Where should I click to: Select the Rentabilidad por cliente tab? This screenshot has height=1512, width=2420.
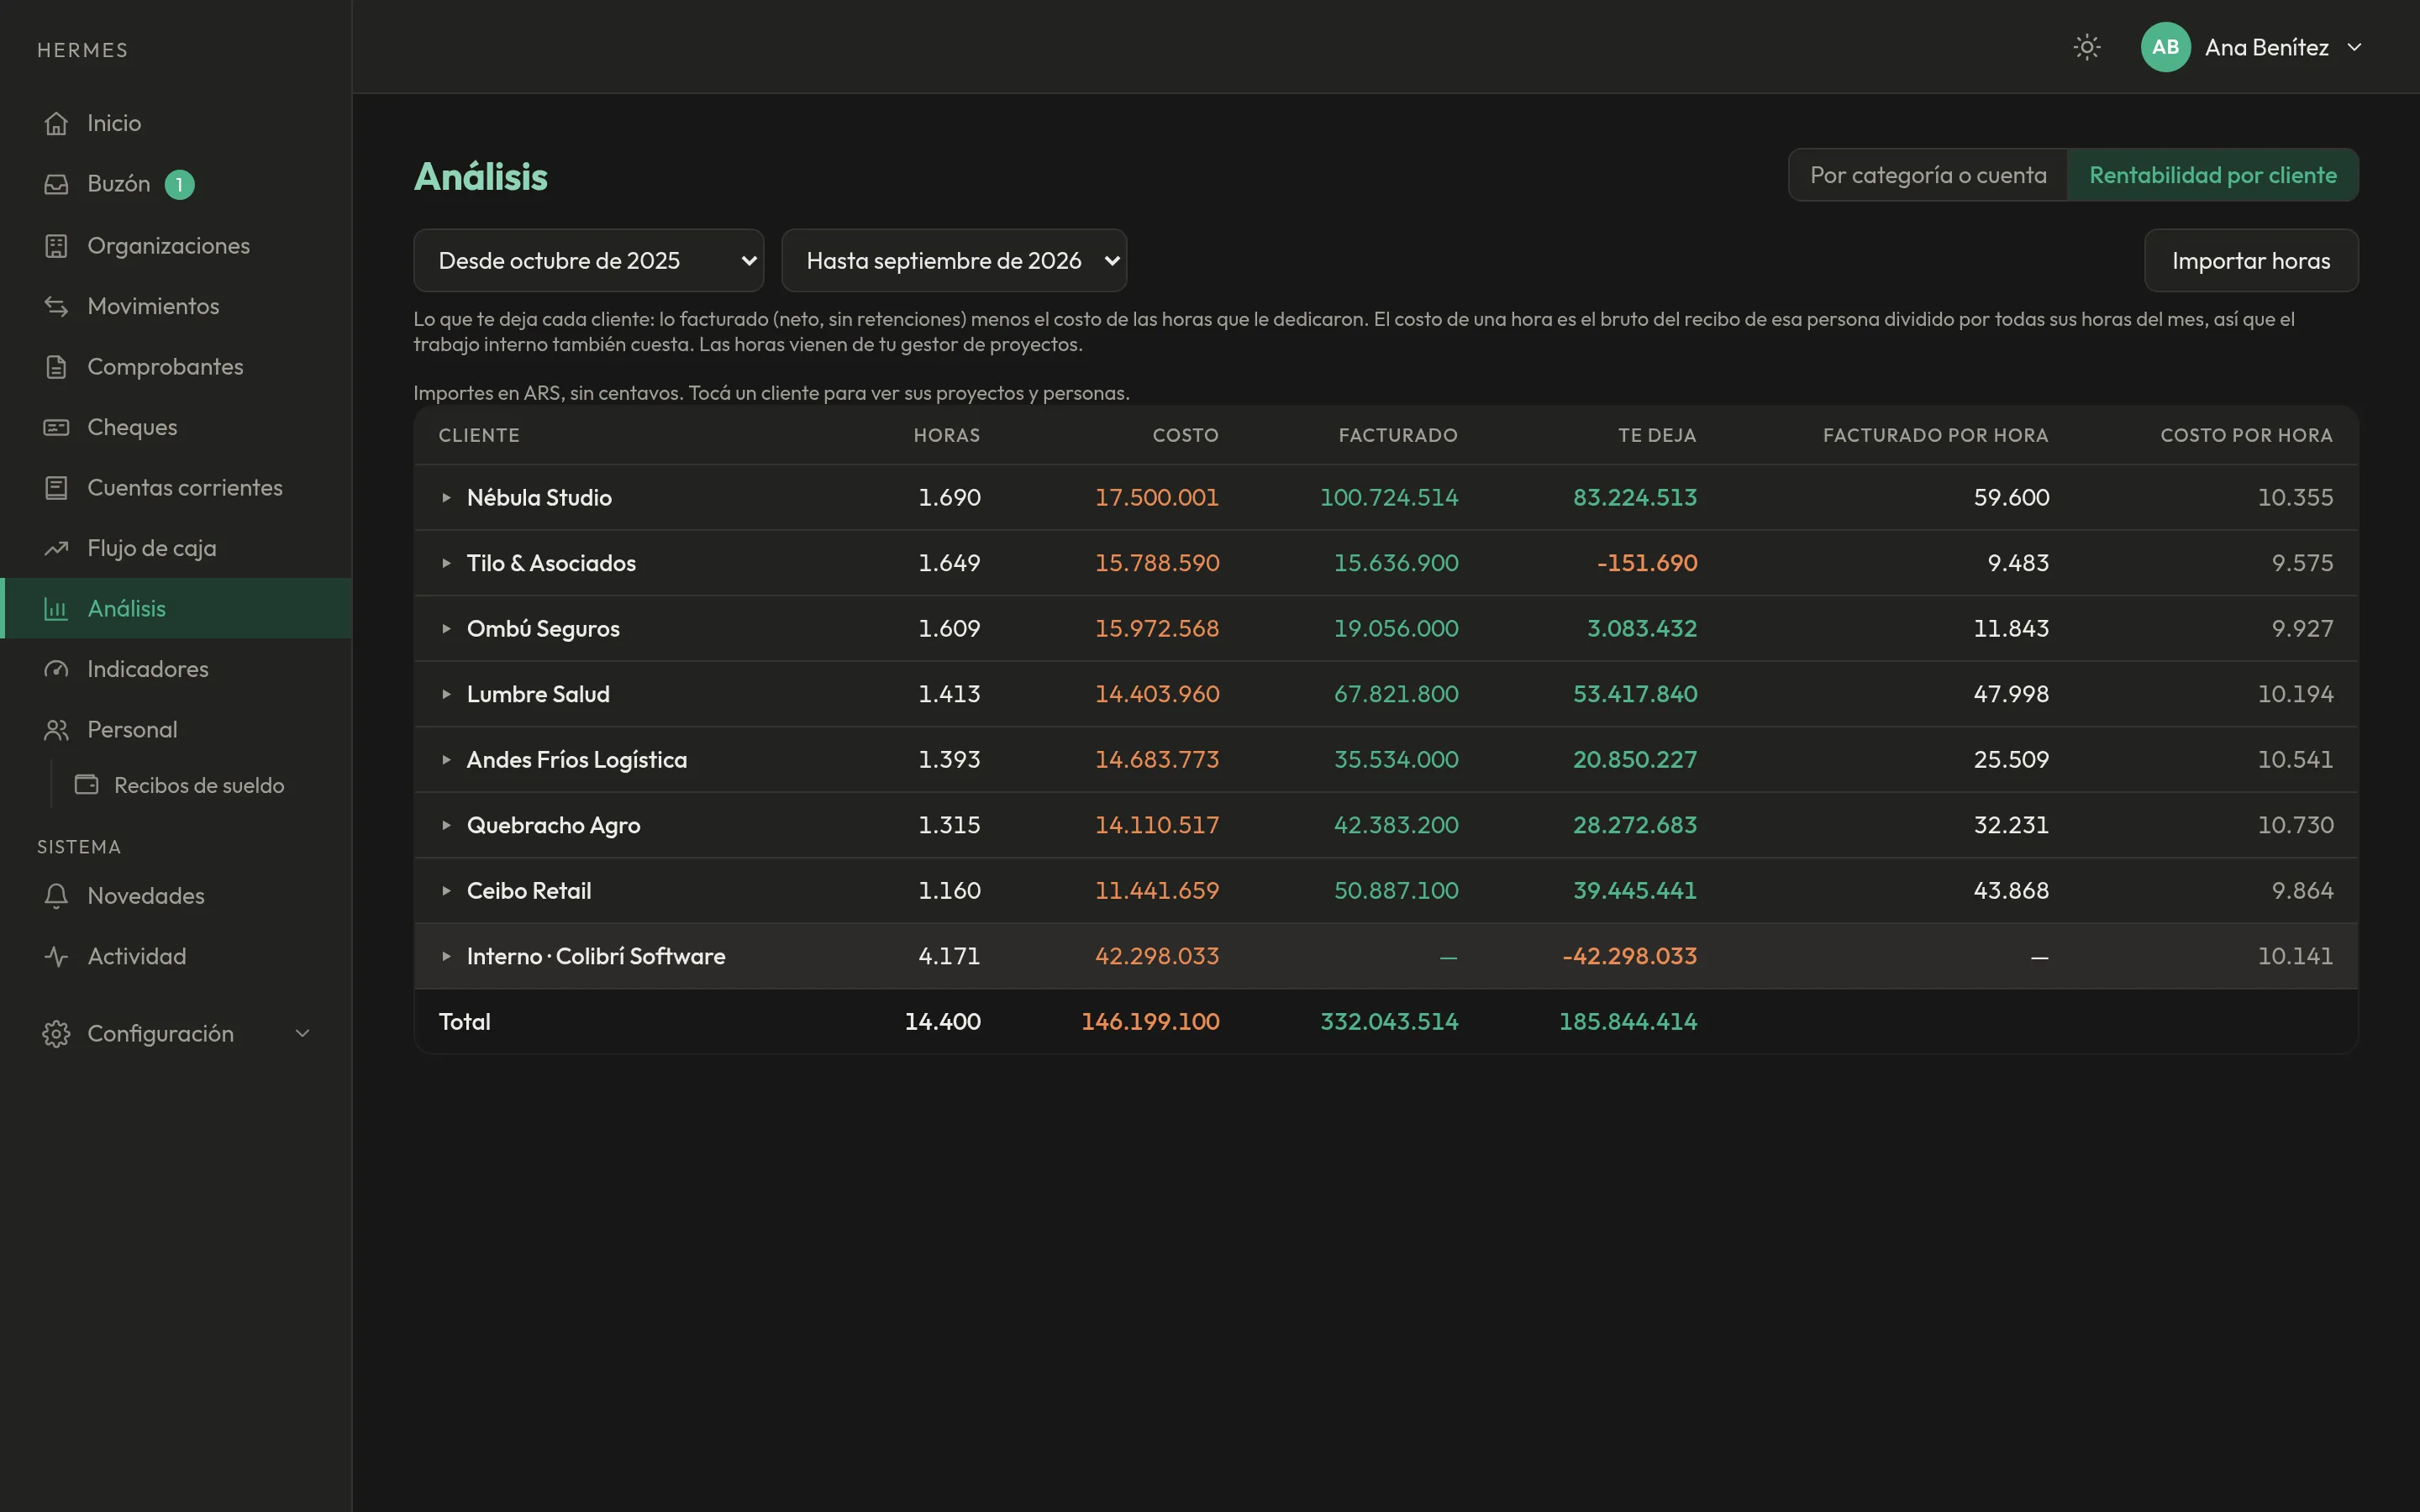(2212, 175)
